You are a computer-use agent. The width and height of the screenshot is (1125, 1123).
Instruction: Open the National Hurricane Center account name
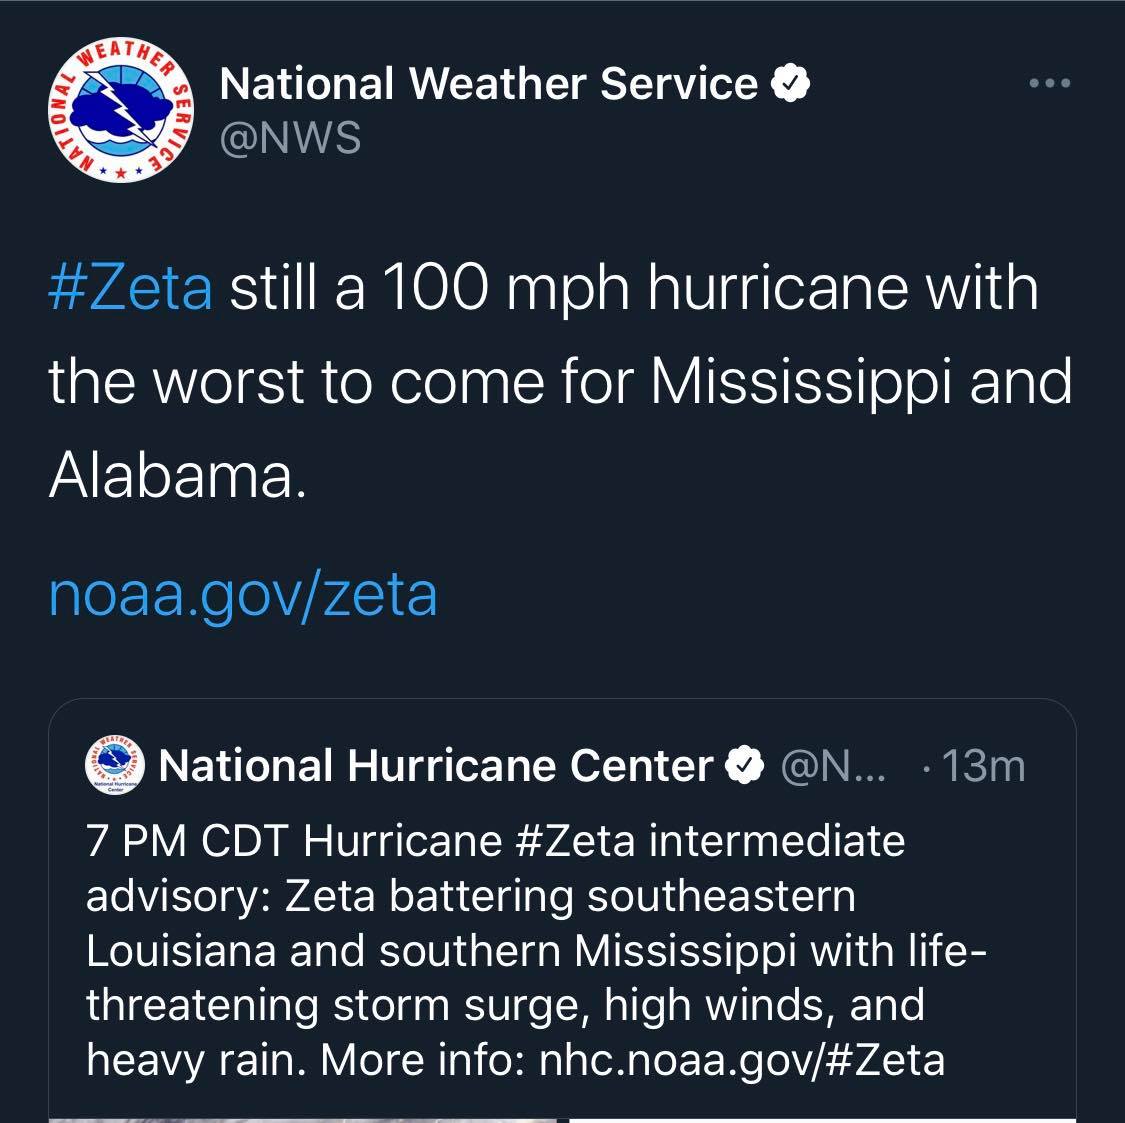(x=436, y=766)
